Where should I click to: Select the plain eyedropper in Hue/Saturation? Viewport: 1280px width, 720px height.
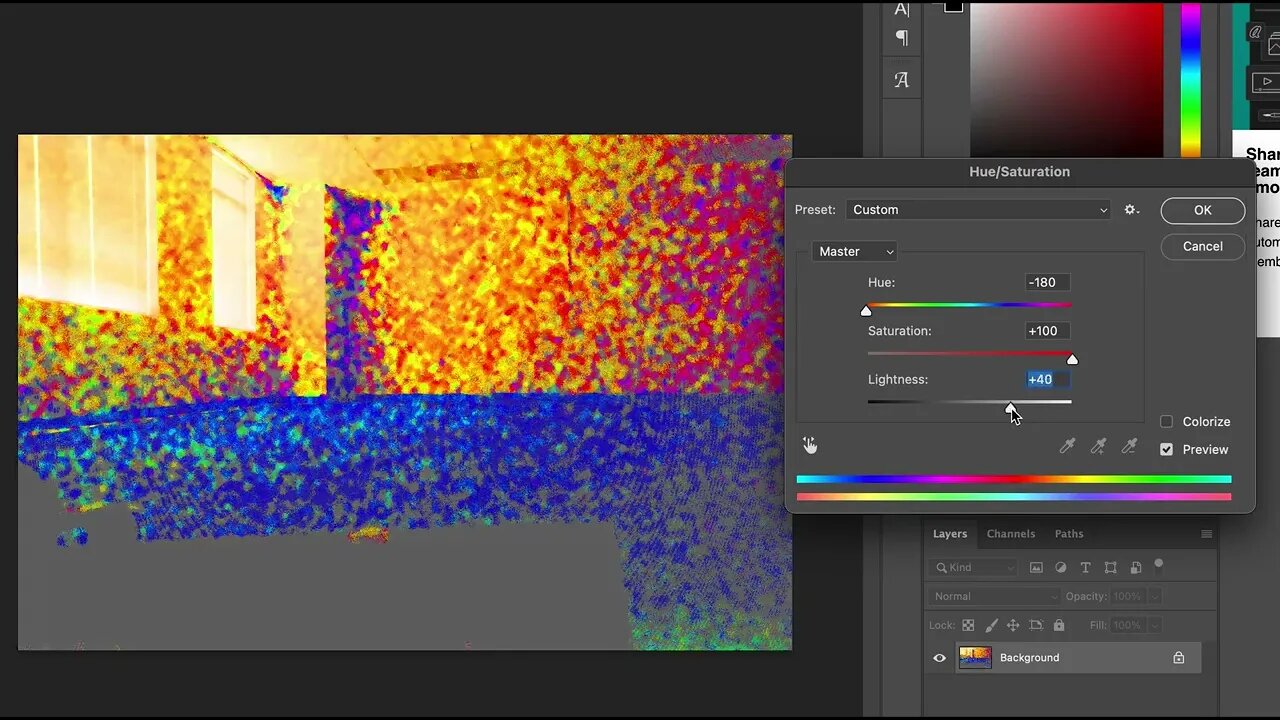[x=1067, y=446]
